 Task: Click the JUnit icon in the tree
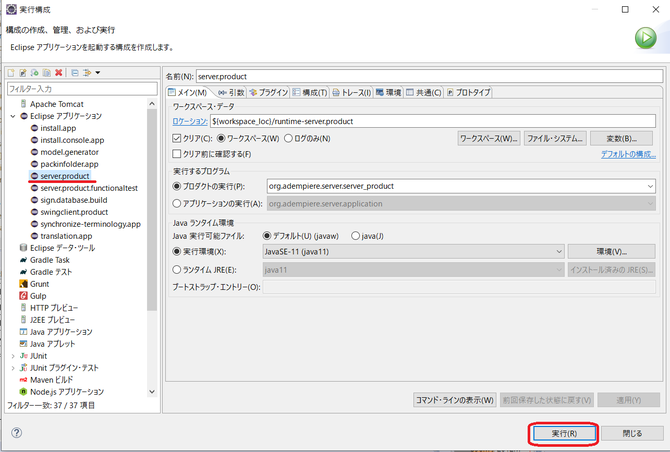click(x=24, y=355)
